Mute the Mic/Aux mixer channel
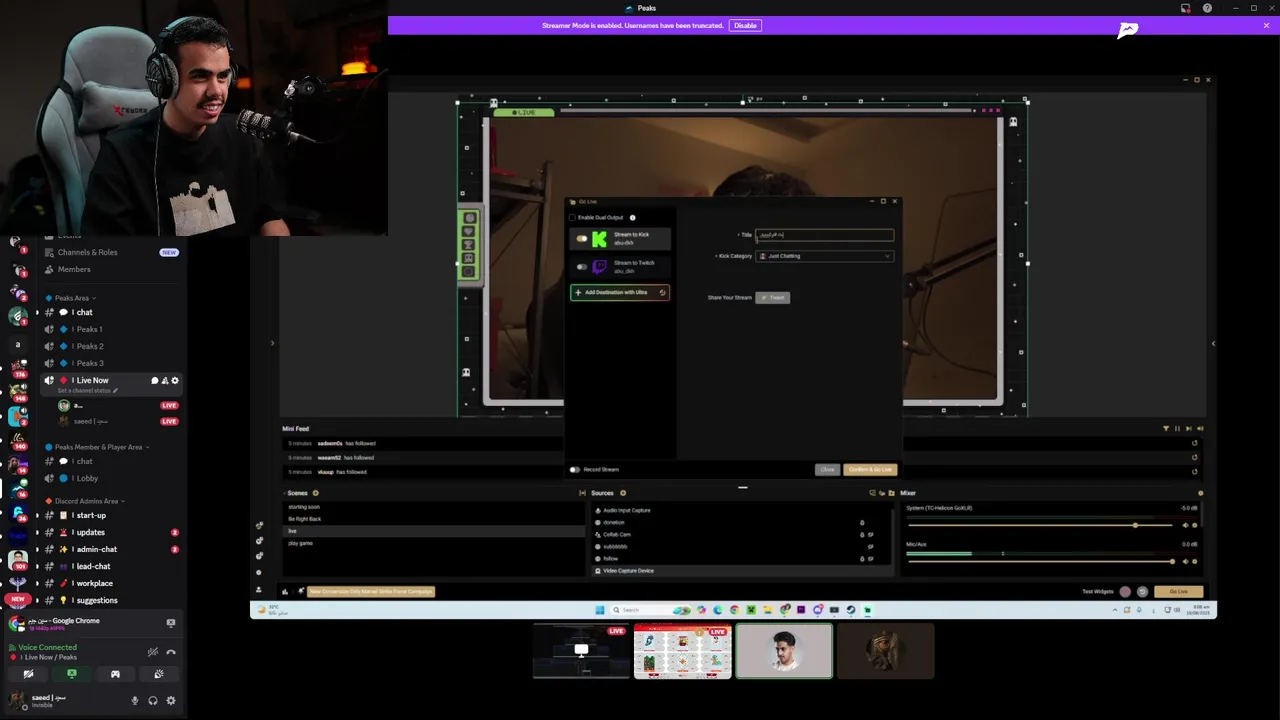Screen dimensions: 1280x720 [1186, 562]
